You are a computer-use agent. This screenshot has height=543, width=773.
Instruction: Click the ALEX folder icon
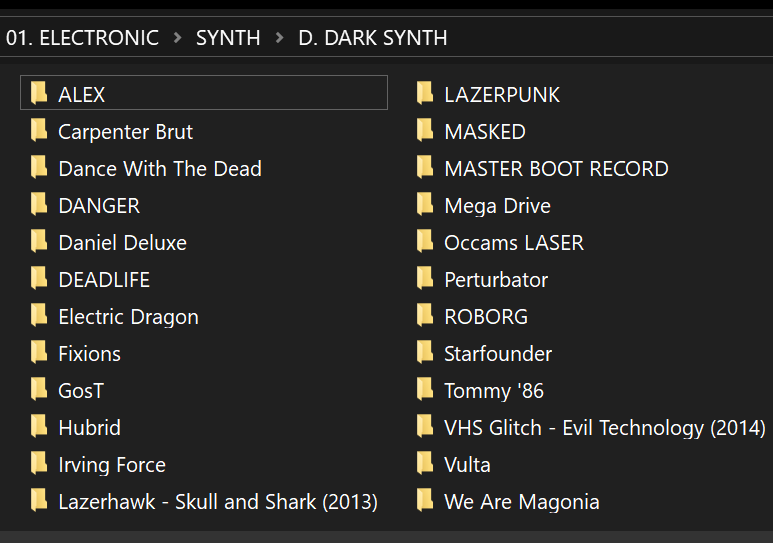coord(38,93)
